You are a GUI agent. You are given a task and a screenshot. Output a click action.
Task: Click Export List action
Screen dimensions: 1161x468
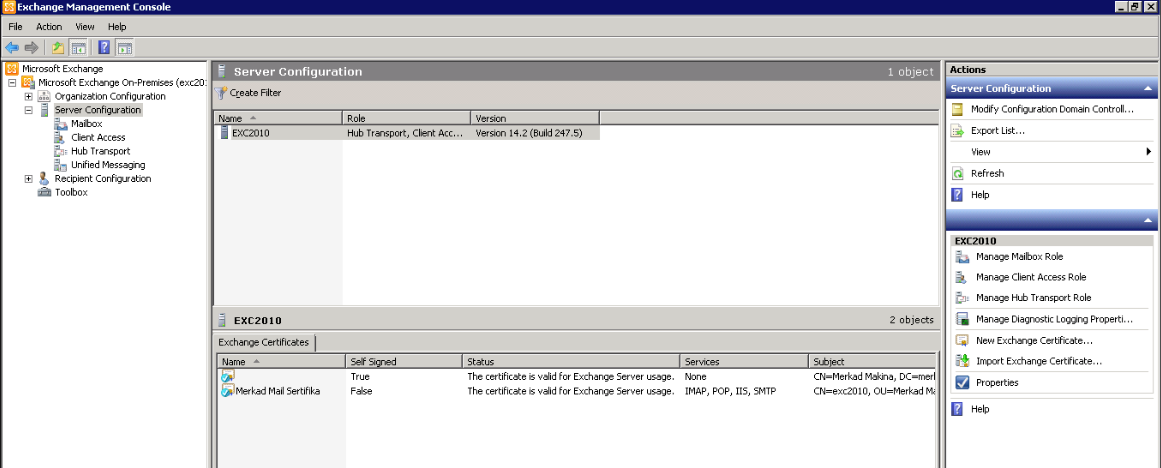click(997, 130)
